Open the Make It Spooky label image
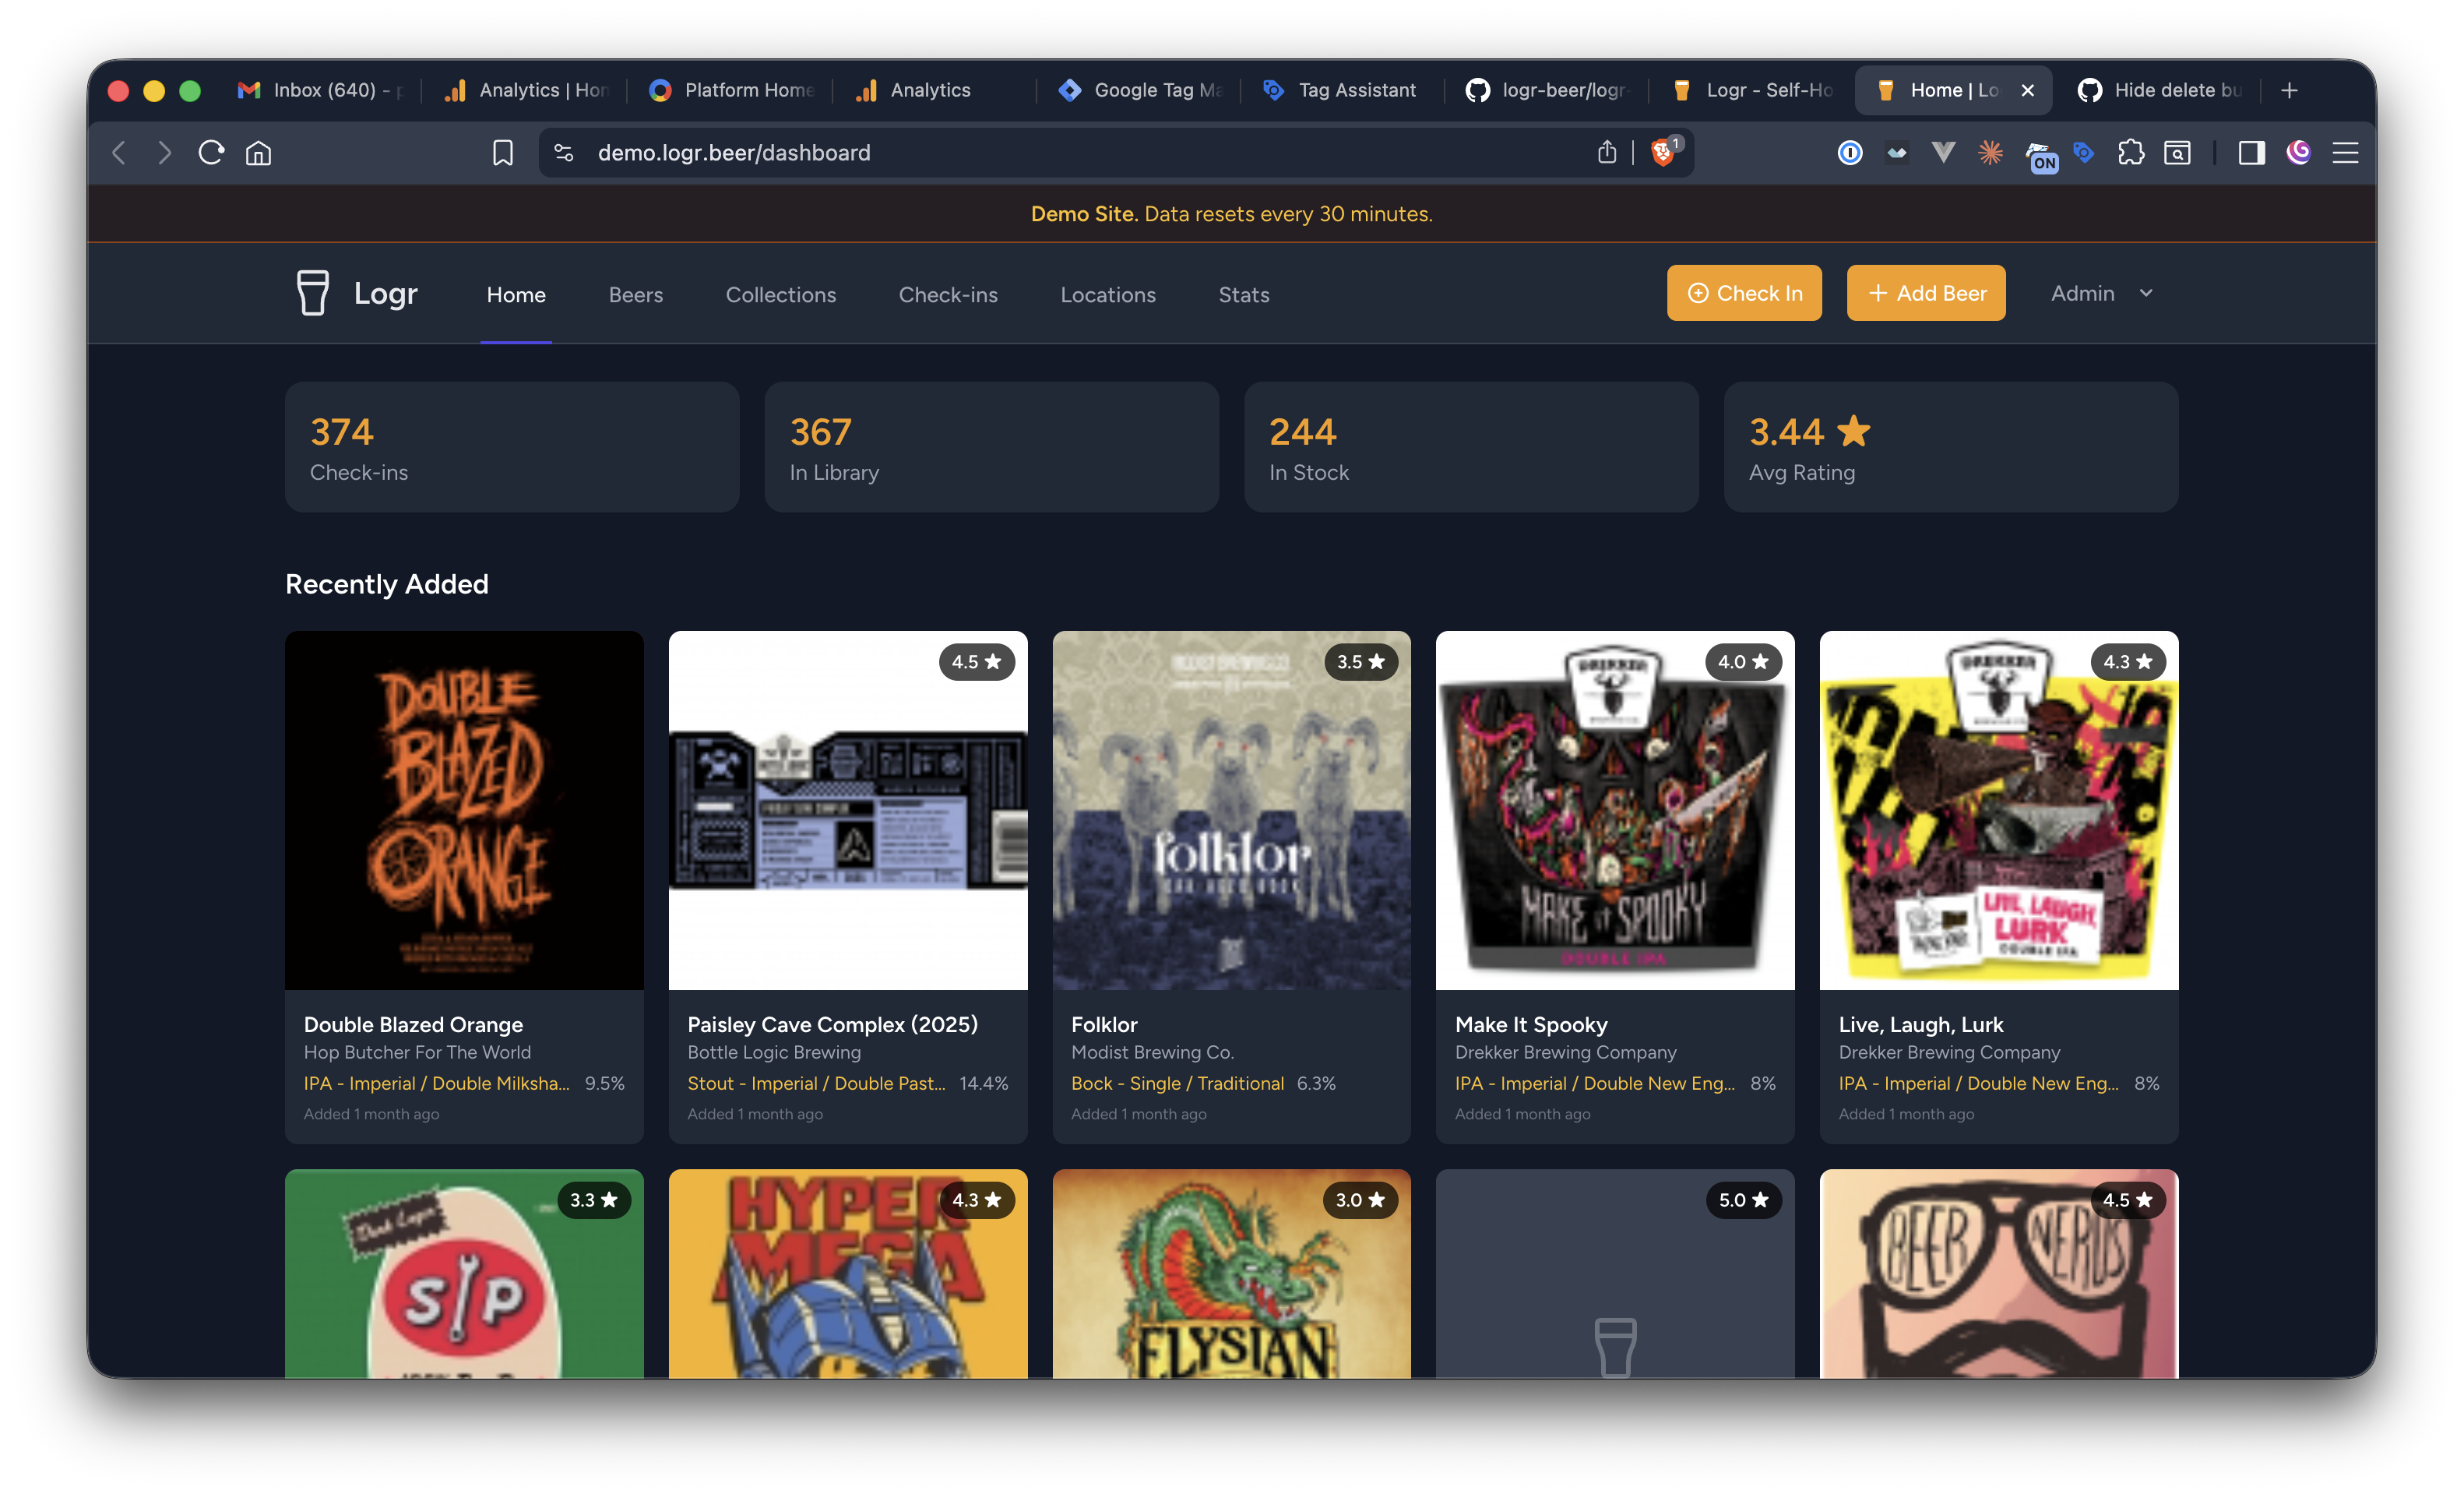The width and height of the screenshot is (2464, 1494). (1615, 810)
